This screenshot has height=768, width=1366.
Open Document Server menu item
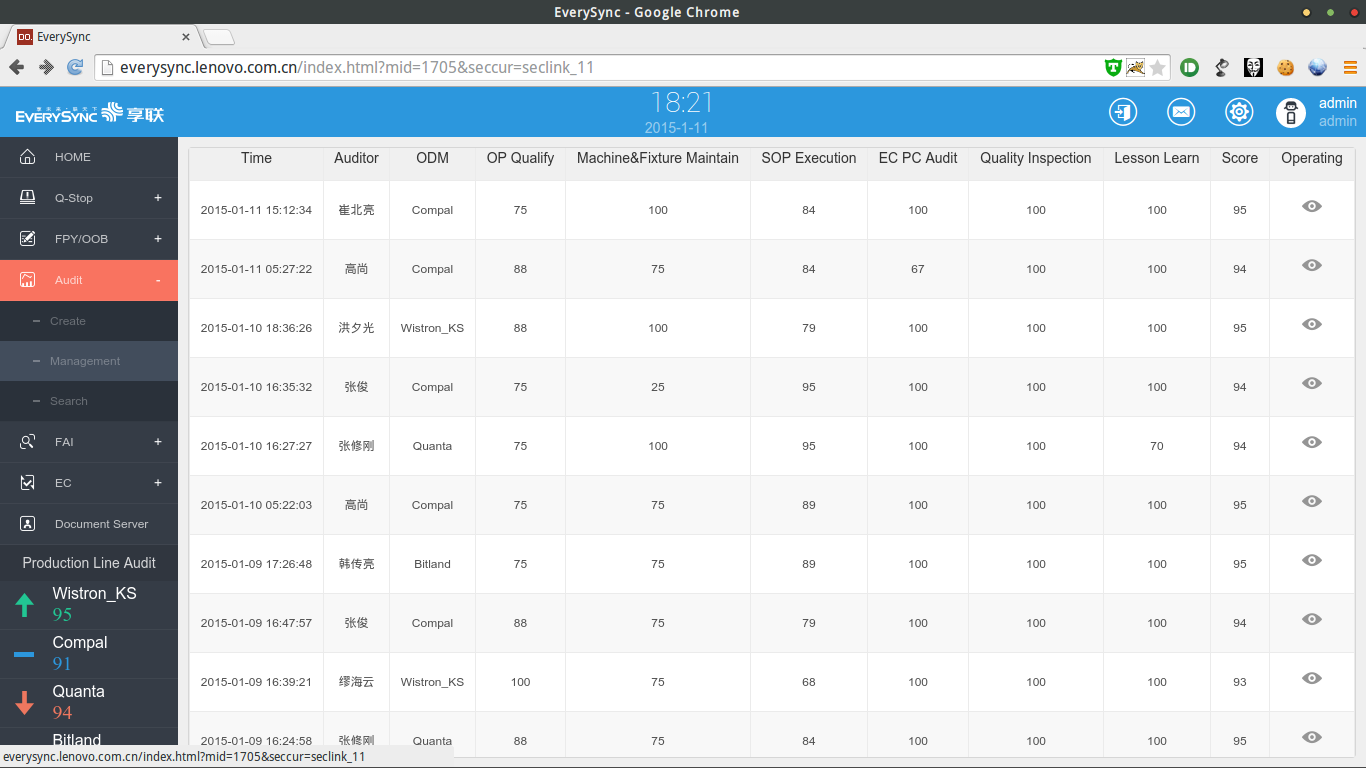89,524
